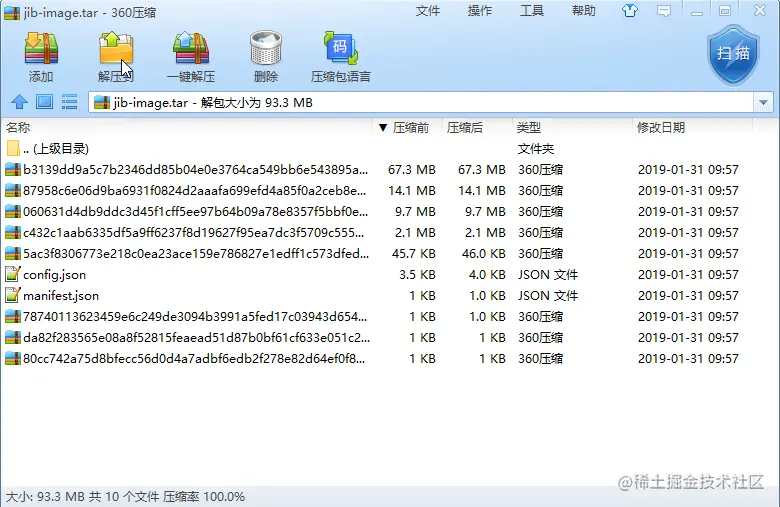The height and width of the screenshot is (507, 780).
Task: Select file name 060631d4db9ddc3d45f1cff5...
Action: click(x=195, y=211)
